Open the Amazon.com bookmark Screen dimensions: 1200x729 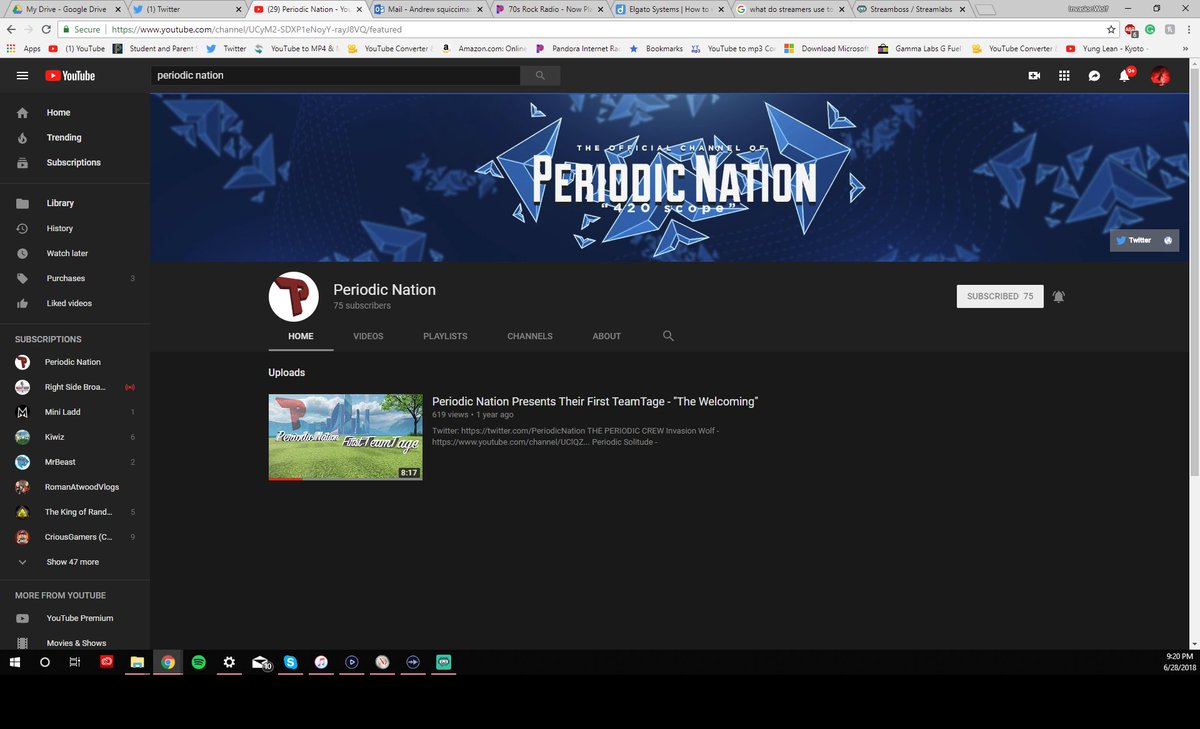[483, 48]
